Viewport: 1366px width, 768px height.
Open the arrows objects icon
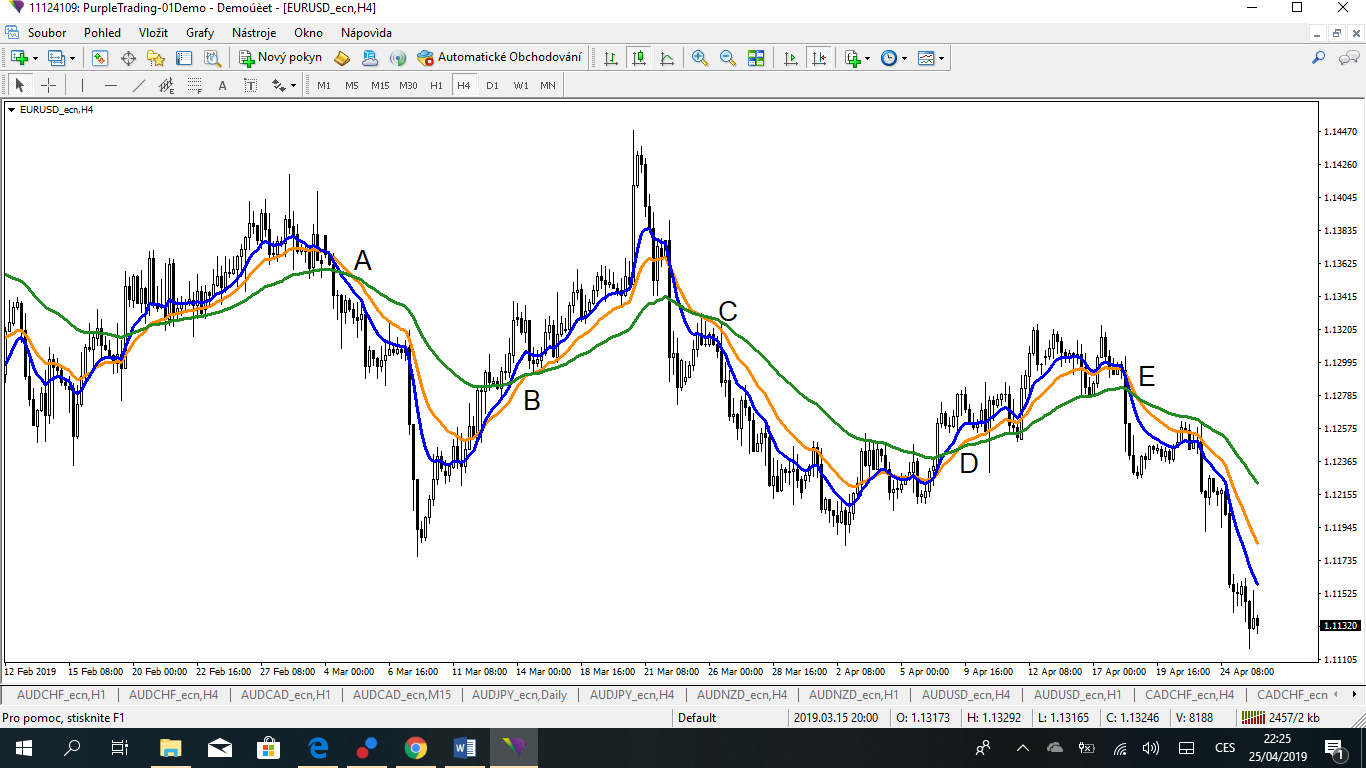tap(279, 85)
